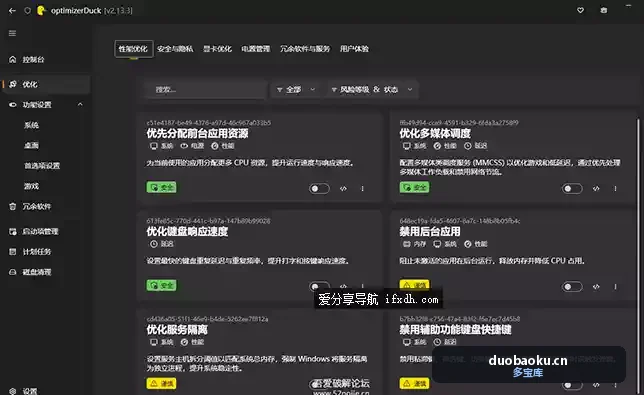Image resolution: width=644 pixels, height=395 pixels.
Task: Open 游戏 under 功能设置
Action: coord(31,186)
